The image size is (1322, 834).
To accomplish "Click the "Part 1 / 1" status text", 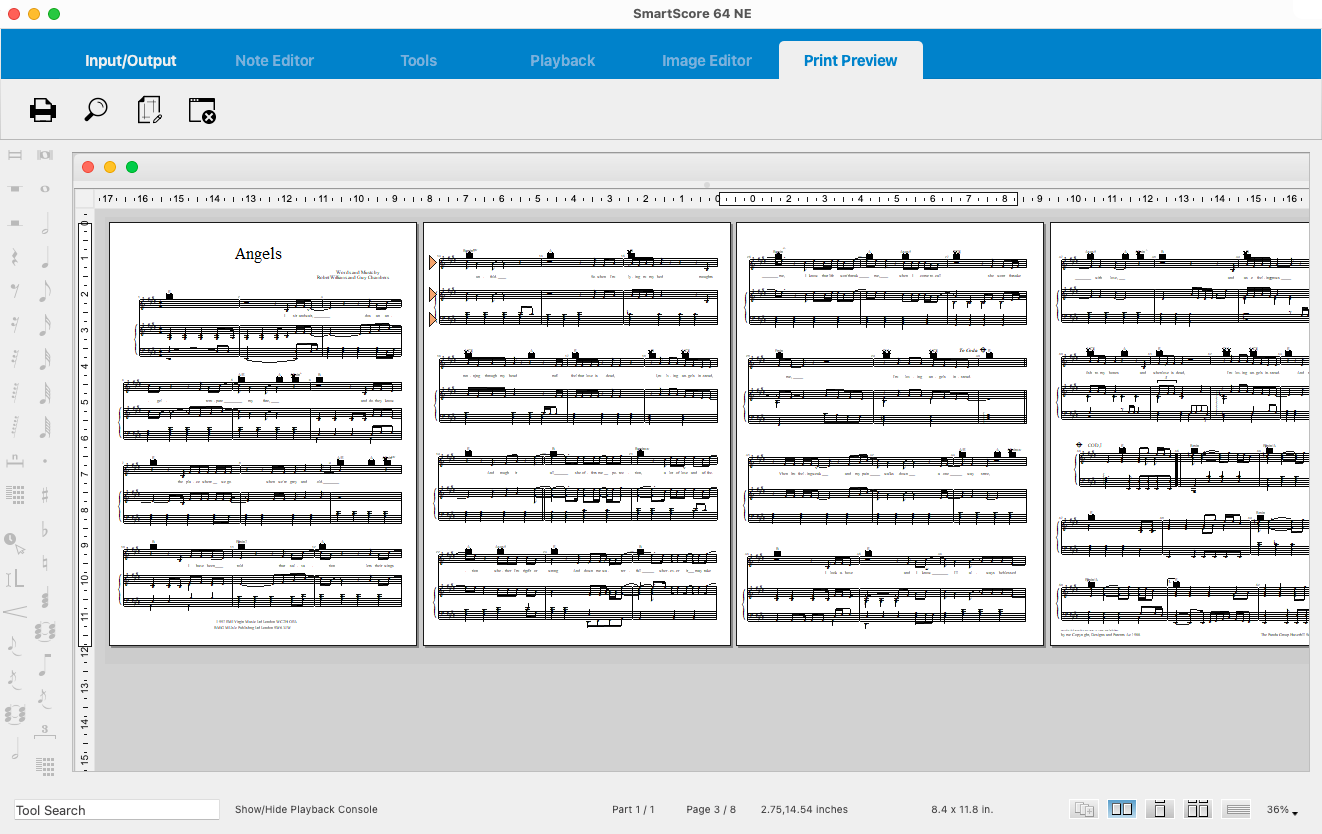I will 633,810.
